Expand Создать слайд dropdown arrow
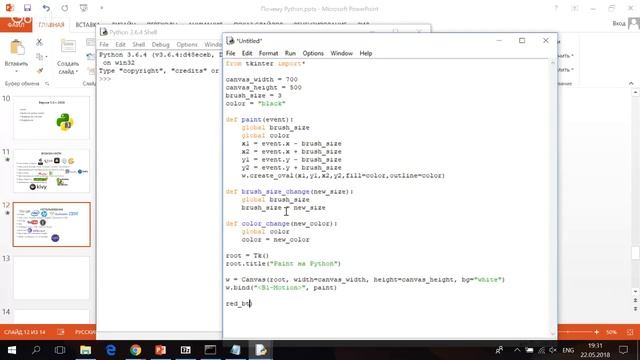 tap(77, 72)
